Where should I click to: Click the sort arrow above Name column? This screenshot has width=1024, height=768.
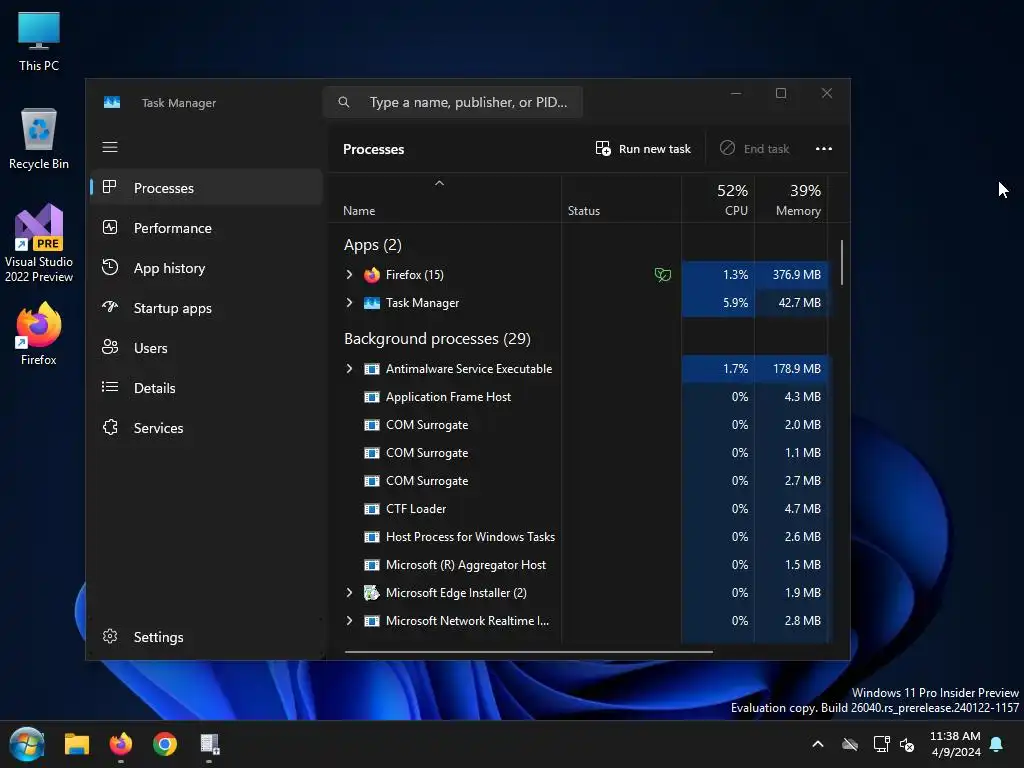coord(440,184)
